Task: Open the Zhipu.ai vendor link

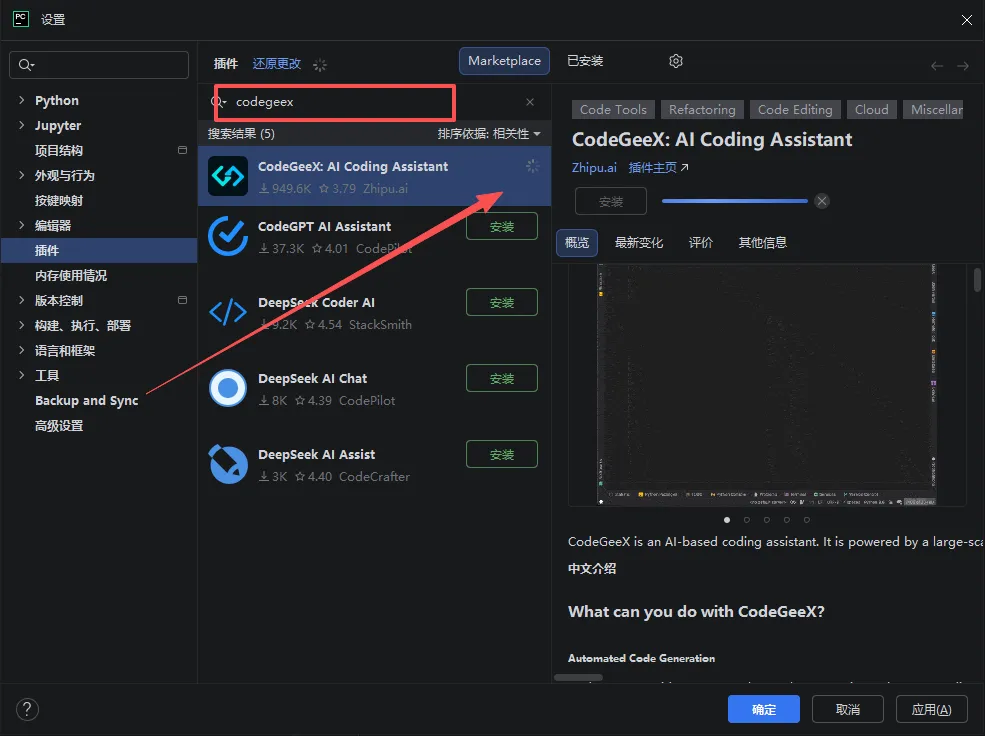Action: [x=594, y=167]
